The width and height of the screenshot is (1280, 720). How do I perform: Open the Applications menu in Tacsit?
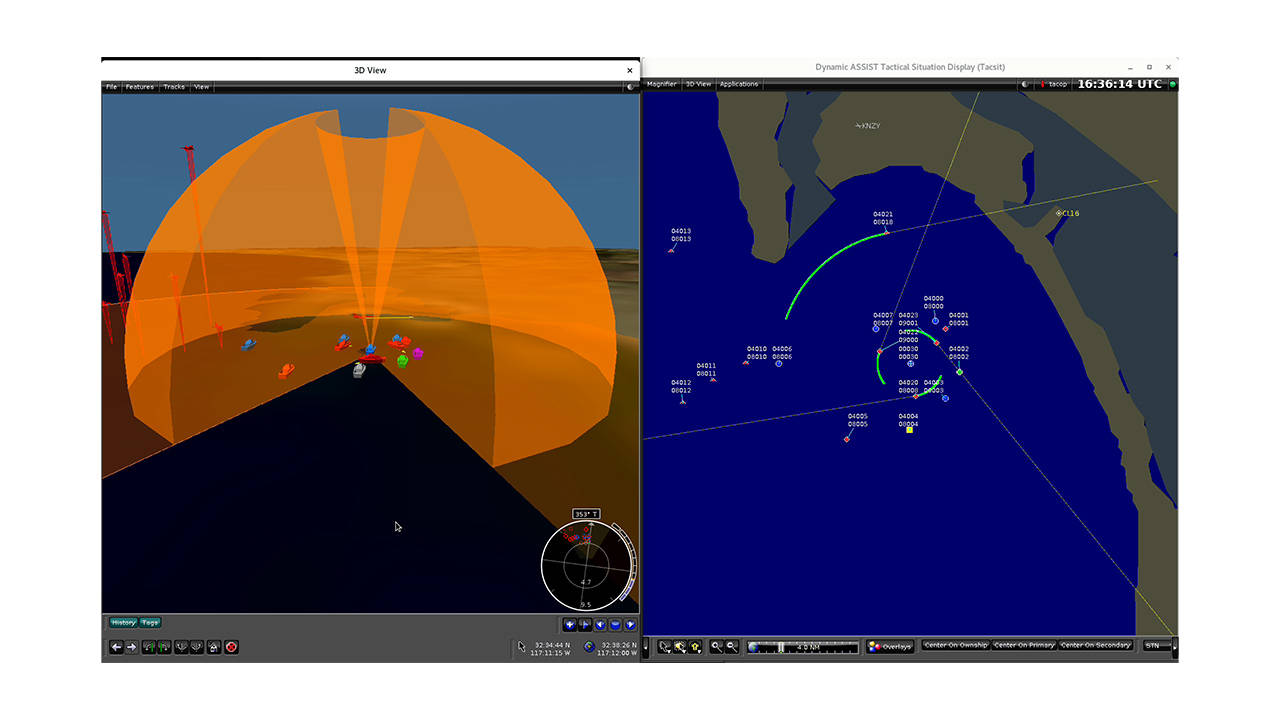coord(739,84)
